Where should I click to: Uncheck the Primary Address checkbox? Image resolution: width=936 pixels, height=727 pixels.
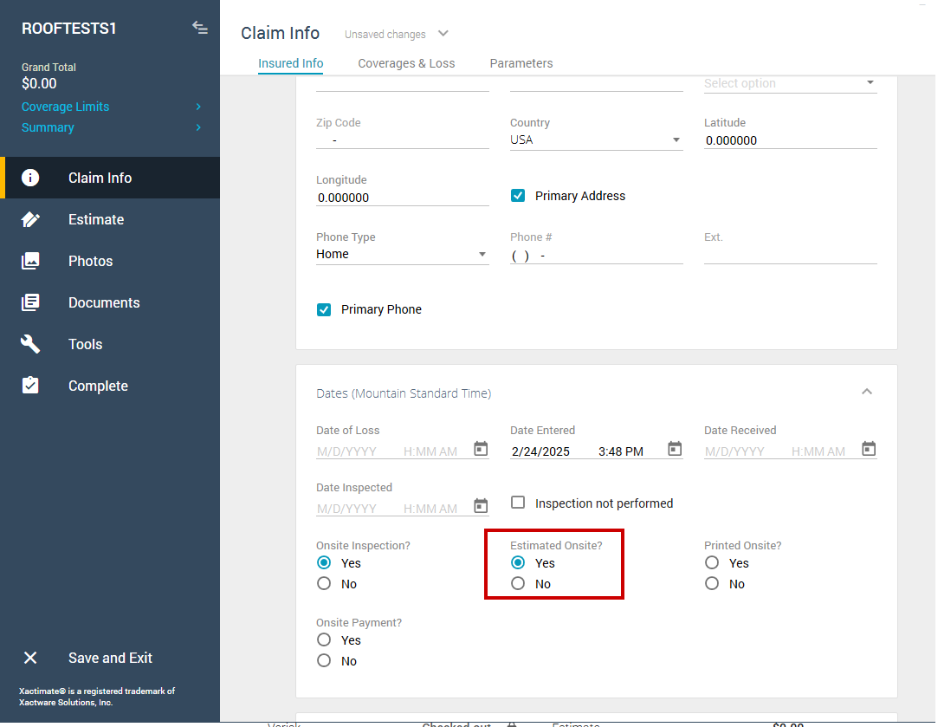click(518, 196)
